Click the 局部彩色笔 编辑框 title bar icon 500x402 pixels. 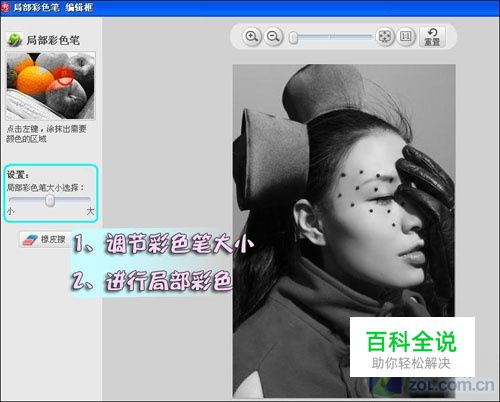6,7
